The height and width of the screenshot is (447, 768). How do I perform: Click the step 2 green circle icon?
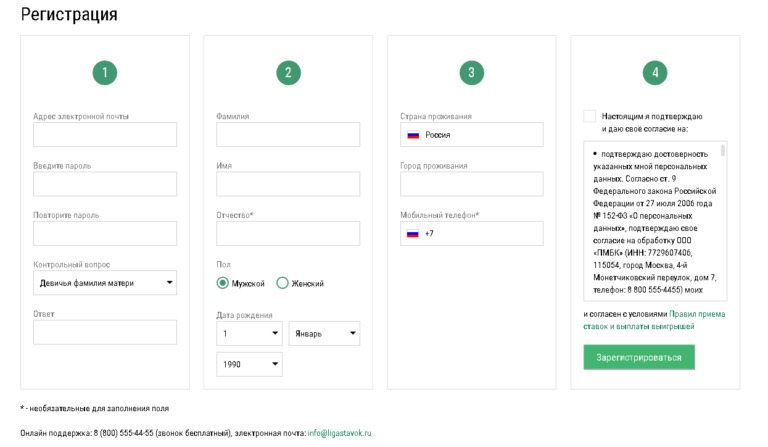click(288, 72)
